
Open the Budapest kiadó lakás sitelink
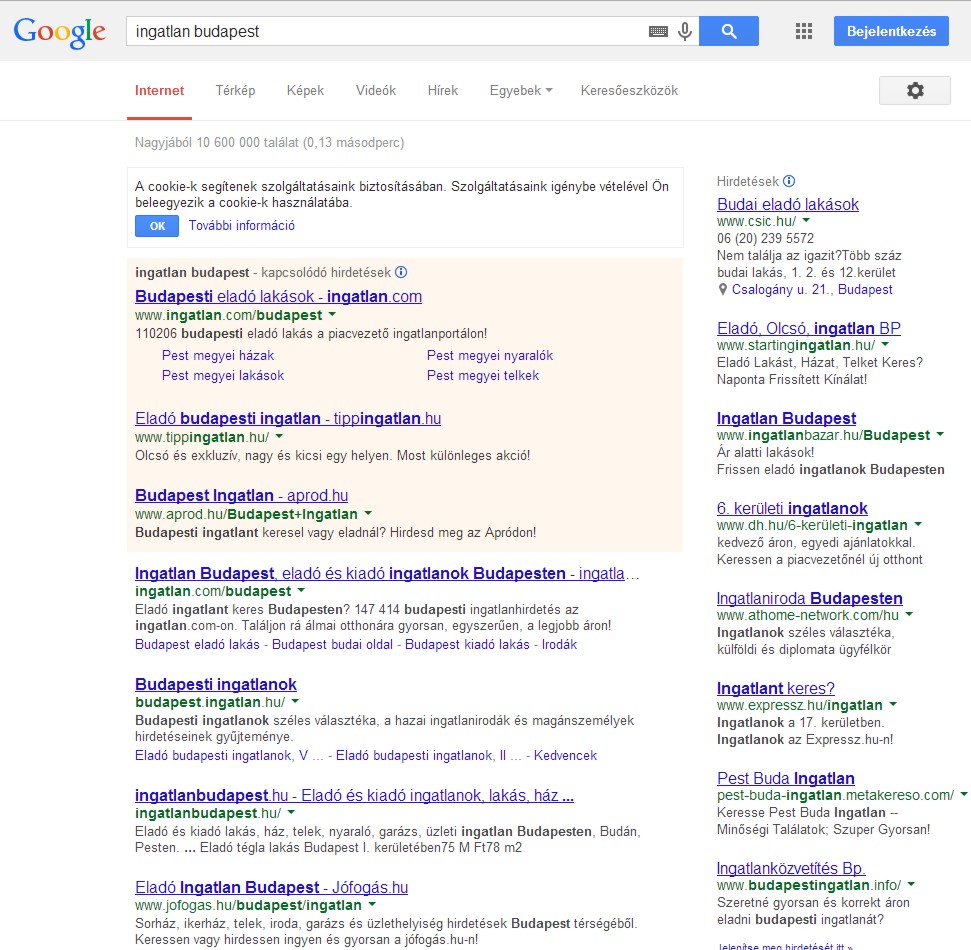tap(468, 644)
